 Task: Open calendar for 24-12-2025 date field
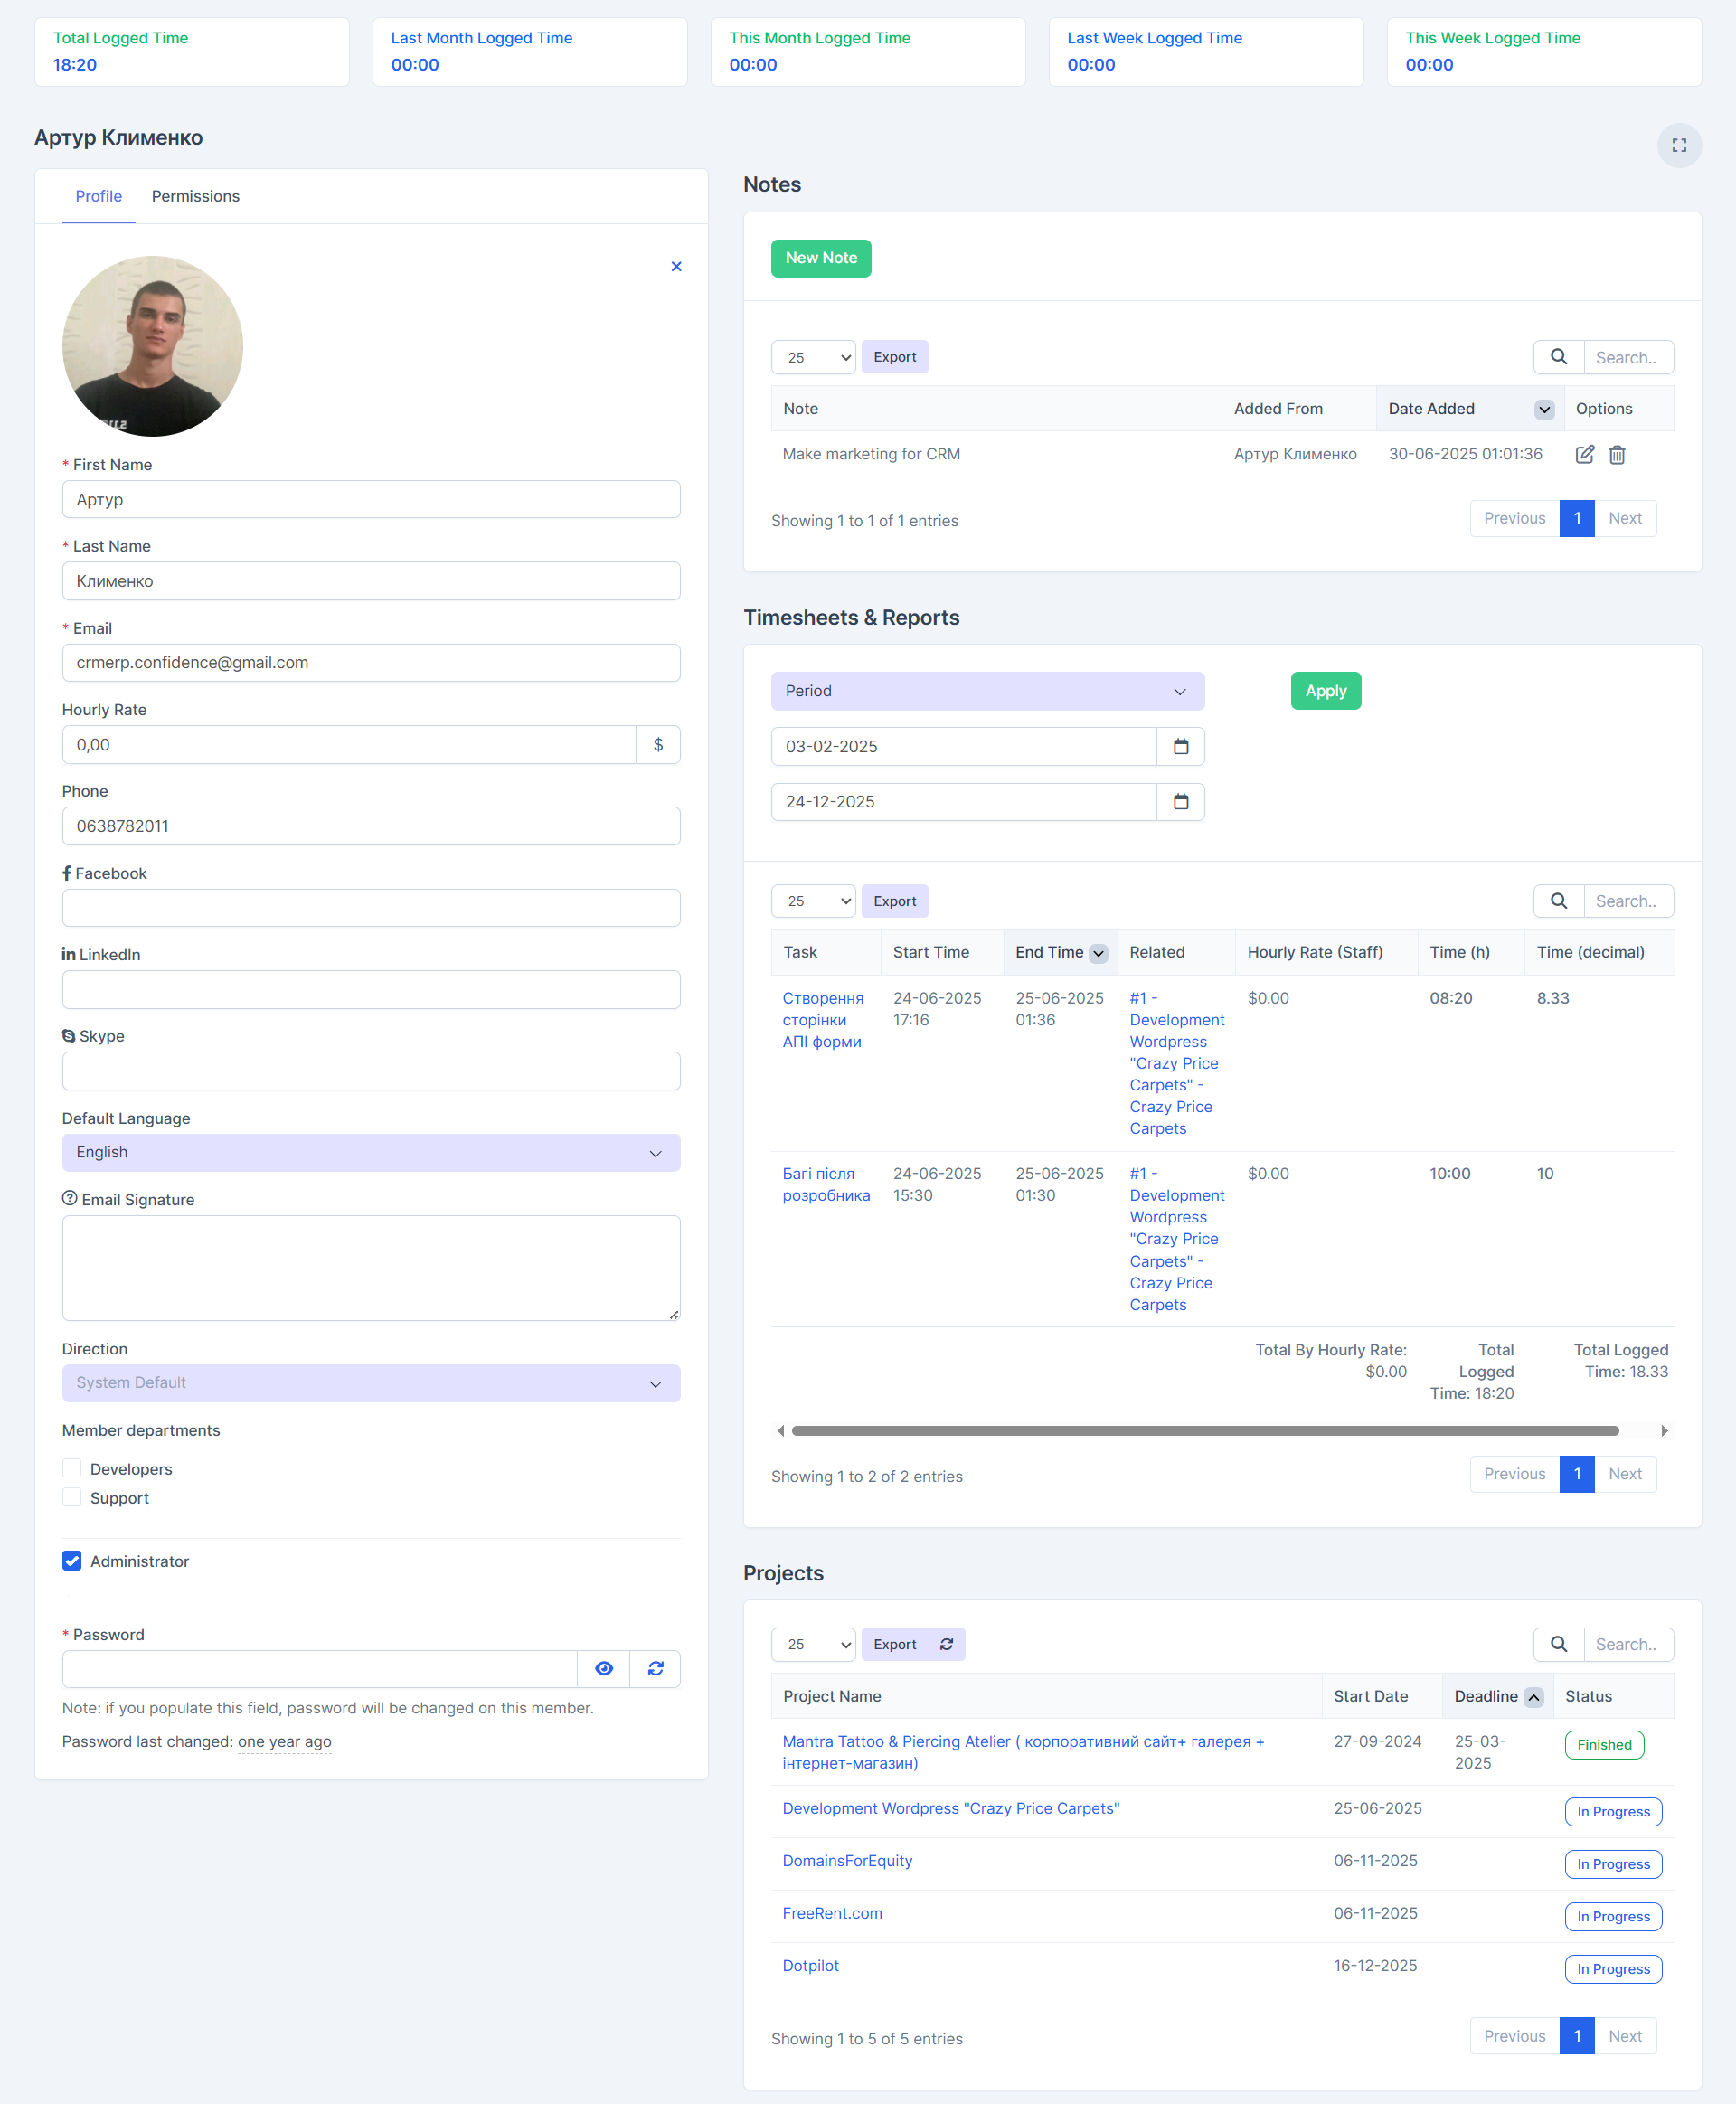(x=1180, y=801)
